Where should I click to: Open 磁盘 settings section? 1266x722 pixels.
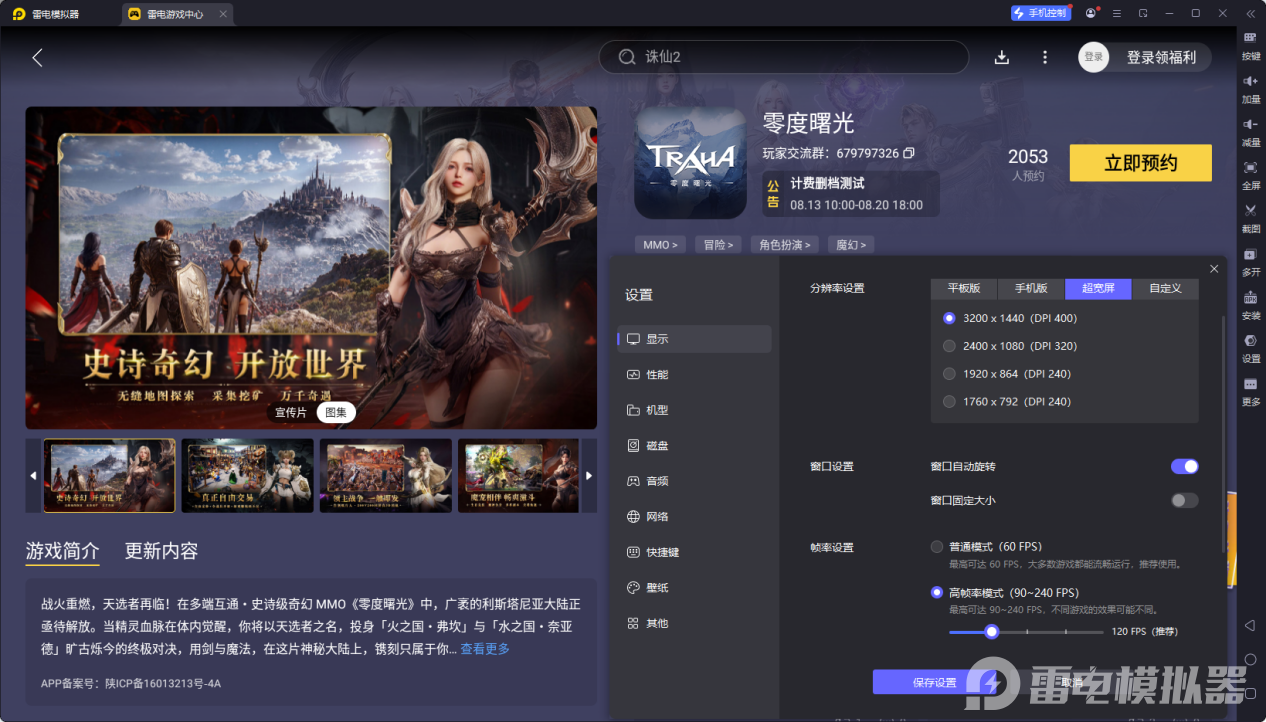coord(695,445)
